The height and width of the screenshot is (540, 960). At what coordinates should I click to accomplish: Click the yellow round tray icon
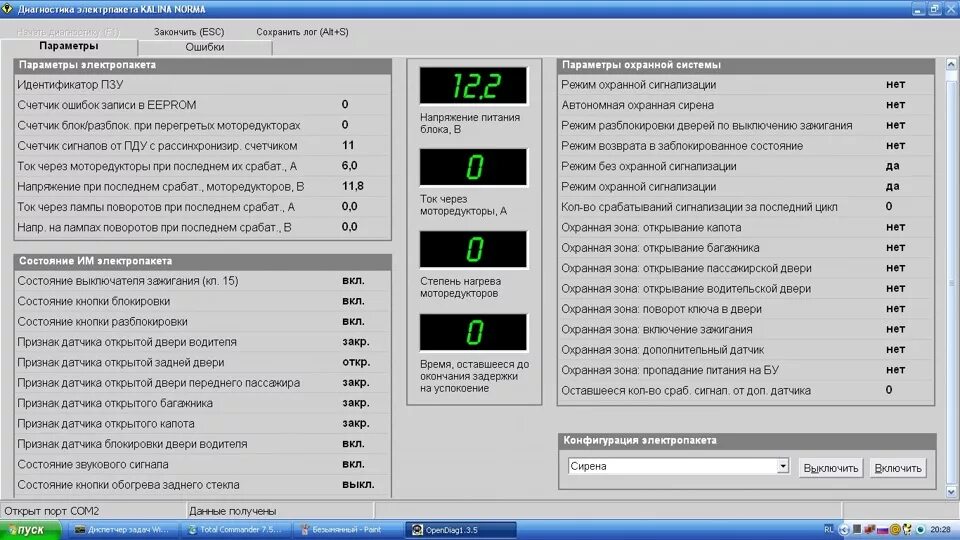895,530
